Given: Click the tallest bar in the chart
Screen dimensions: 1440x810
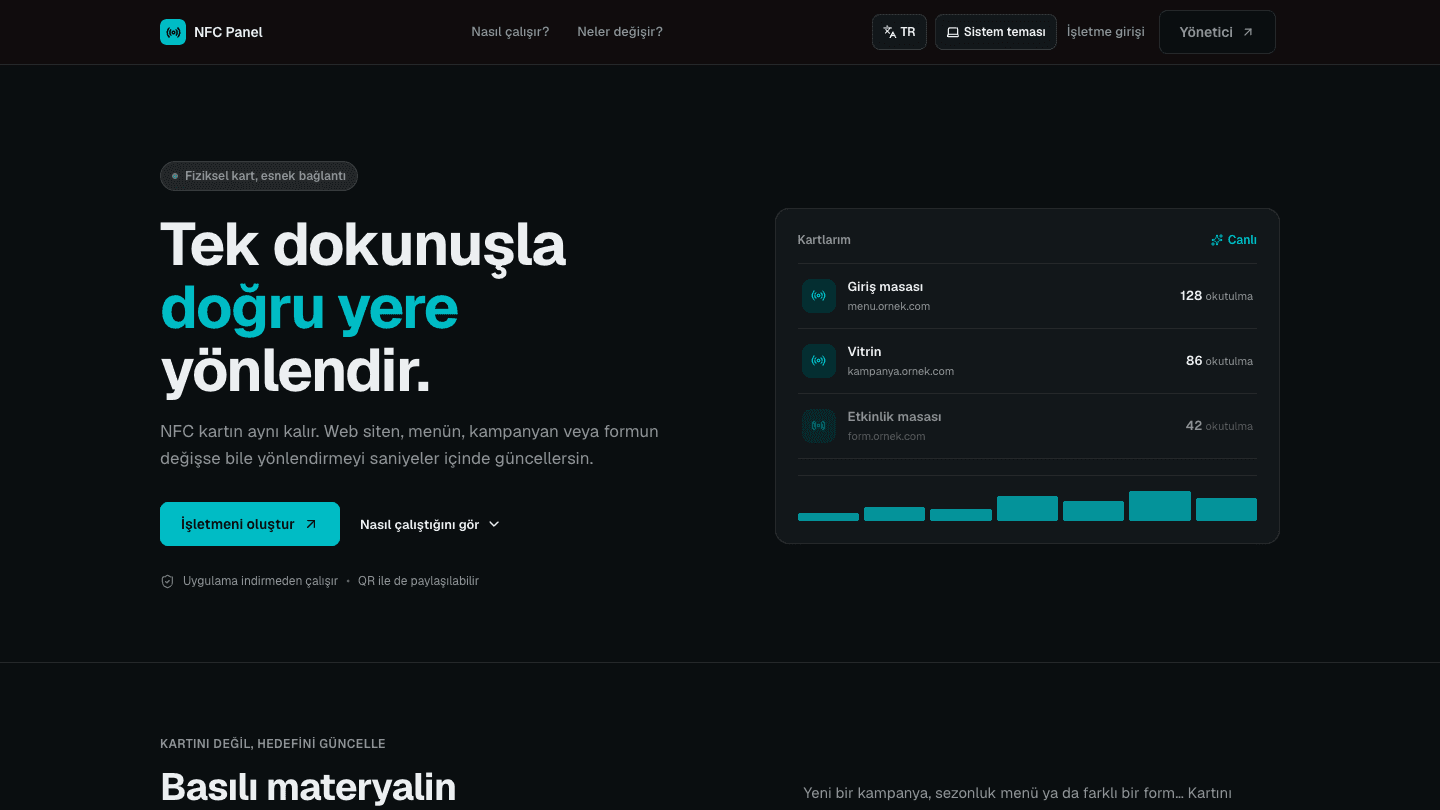Looking at the screenshot, I should (x=1160, y=506).
